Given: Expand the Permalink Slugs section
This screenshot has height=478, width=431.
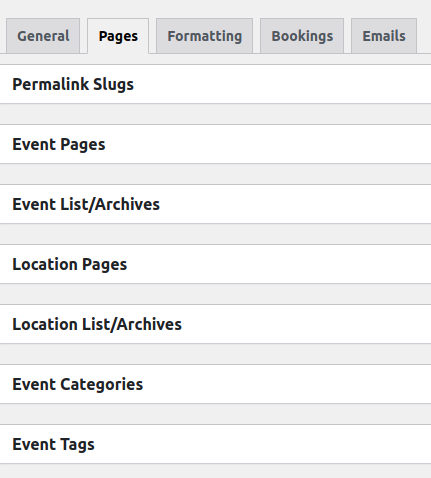Looking at the screenshot, I should point(215,84).
